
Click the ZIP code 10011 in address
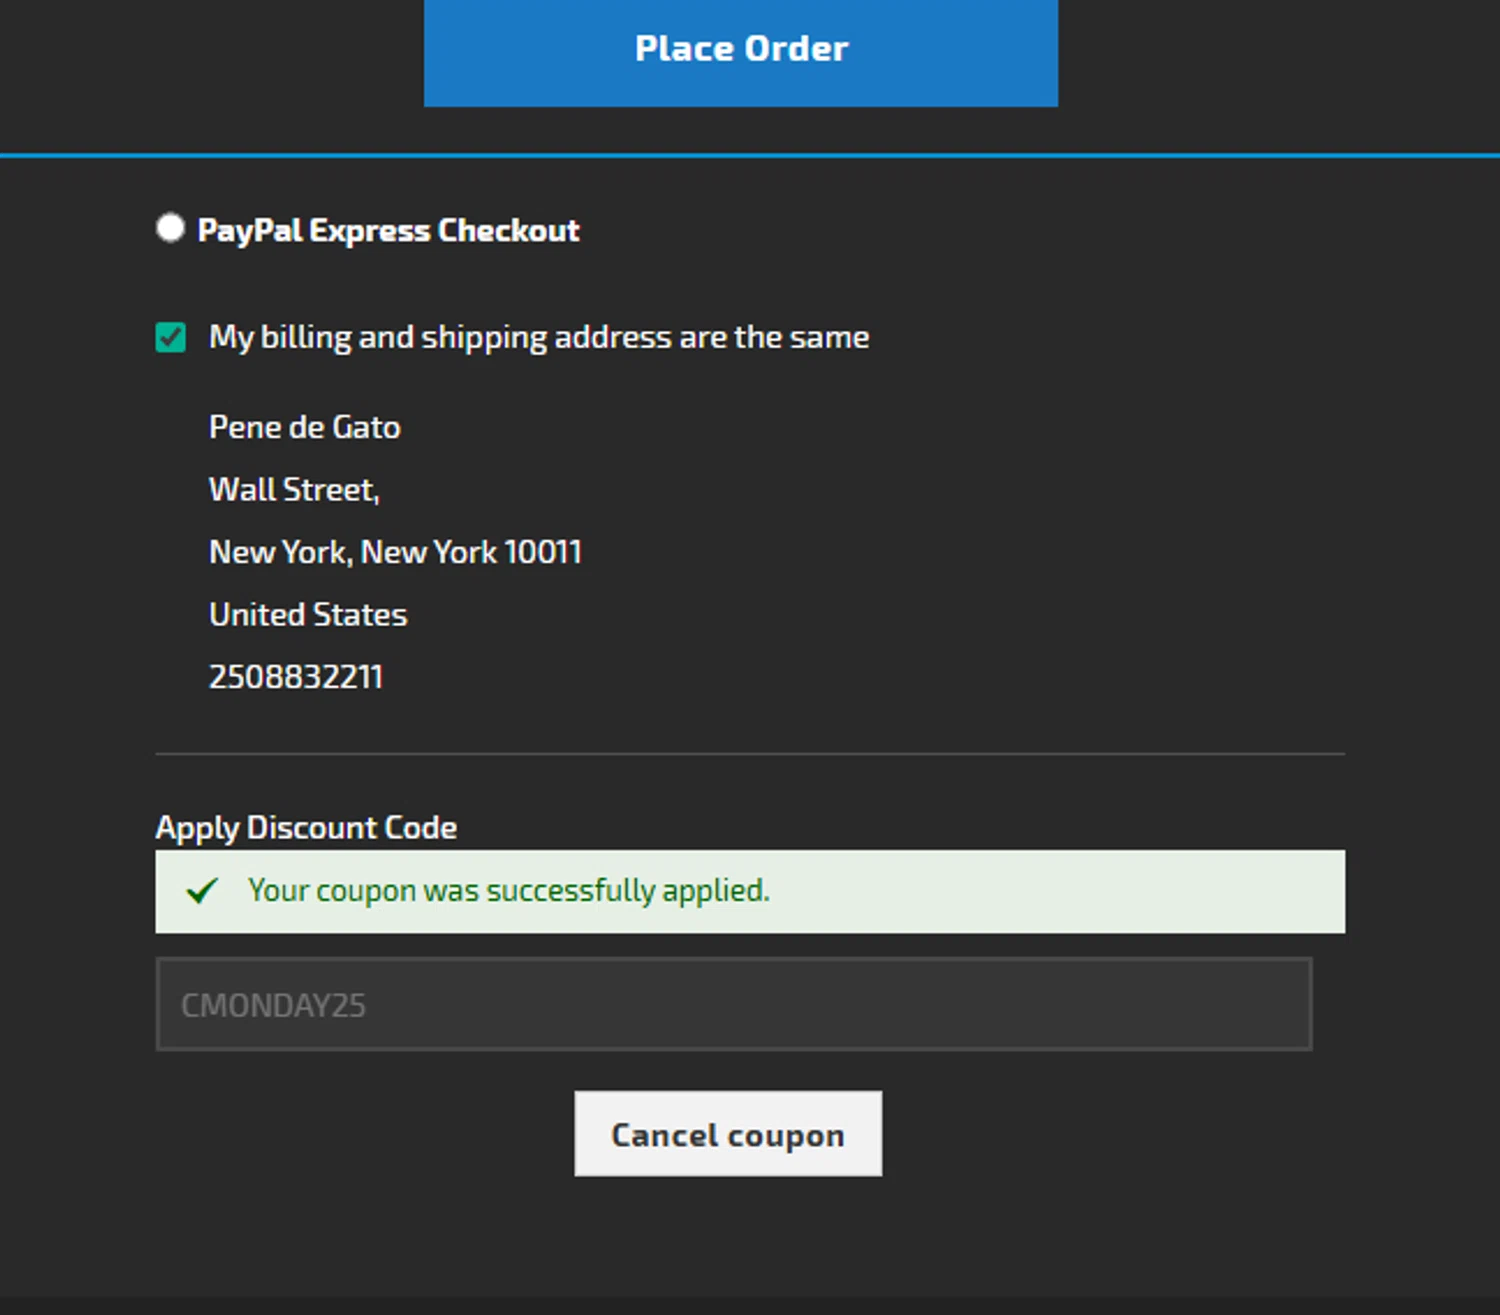coord(543,552)
